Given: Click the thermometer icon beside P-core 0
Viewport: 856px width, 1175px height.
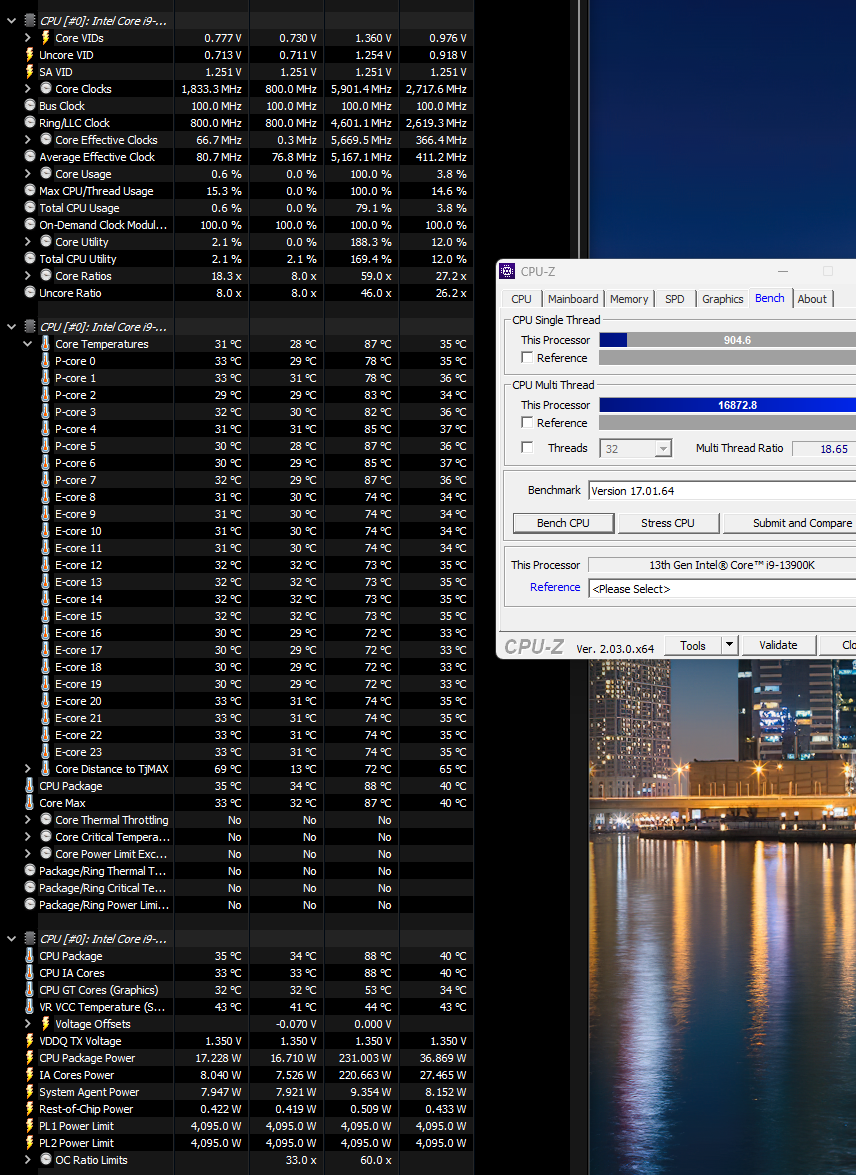Looking at the screenshot, I should 46,360.
